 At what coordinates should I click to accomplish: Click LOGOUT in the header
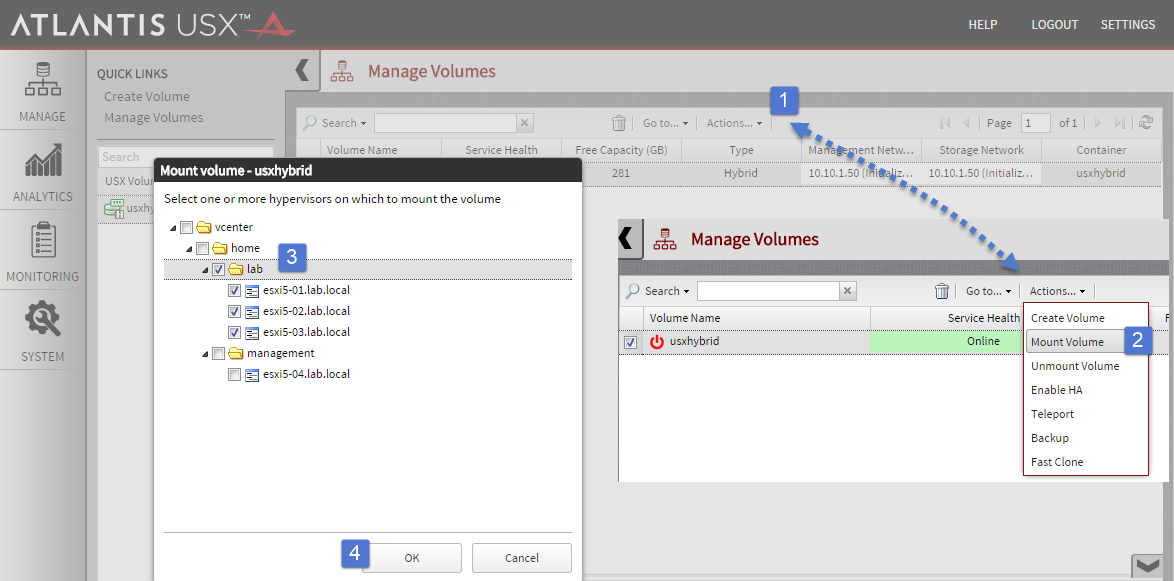pos(1055,25)
